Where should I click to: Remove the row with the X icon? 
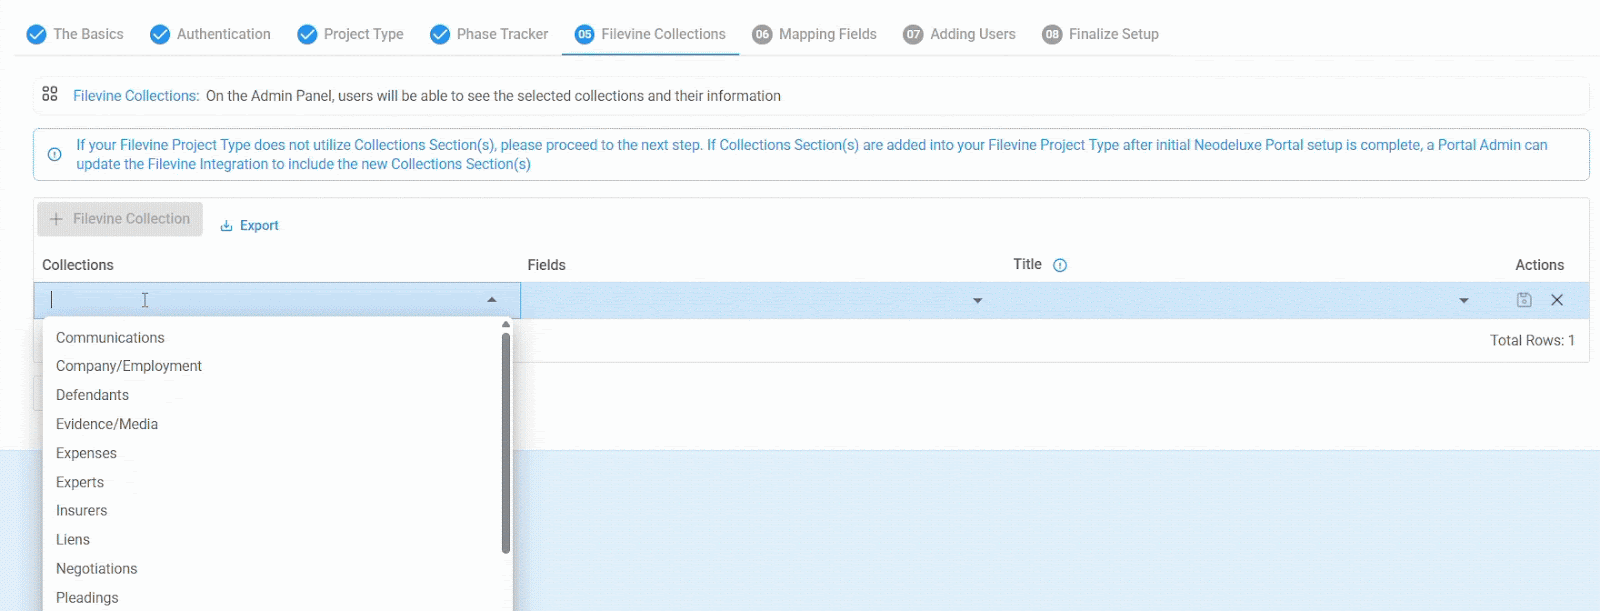(1557, 300)
